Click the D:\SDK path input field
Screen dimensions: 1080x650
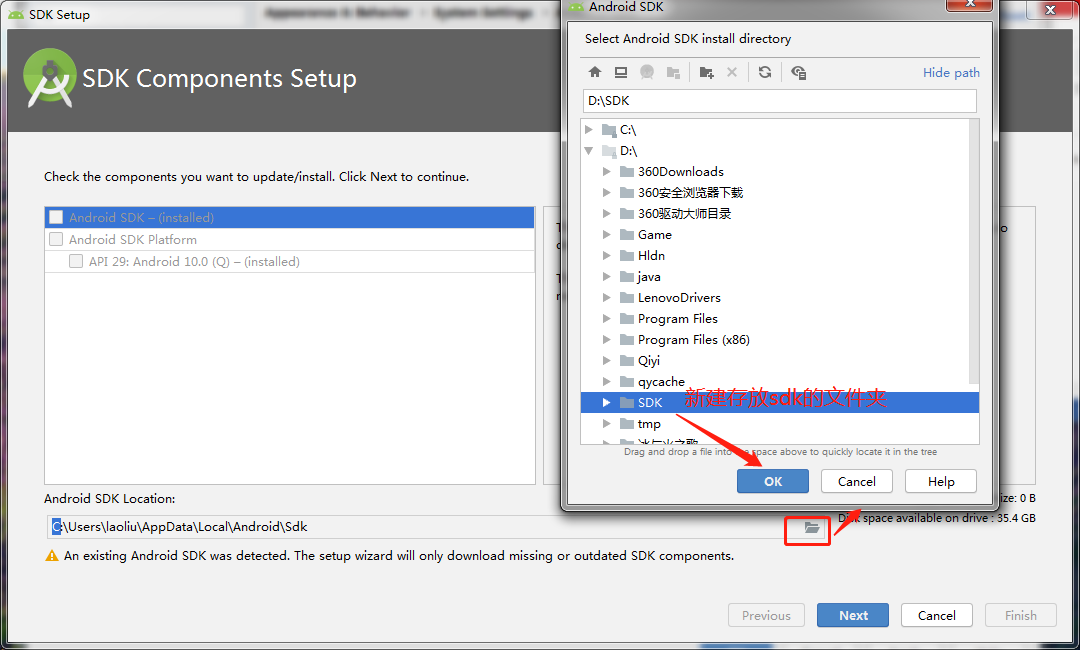tap(780, 101)
